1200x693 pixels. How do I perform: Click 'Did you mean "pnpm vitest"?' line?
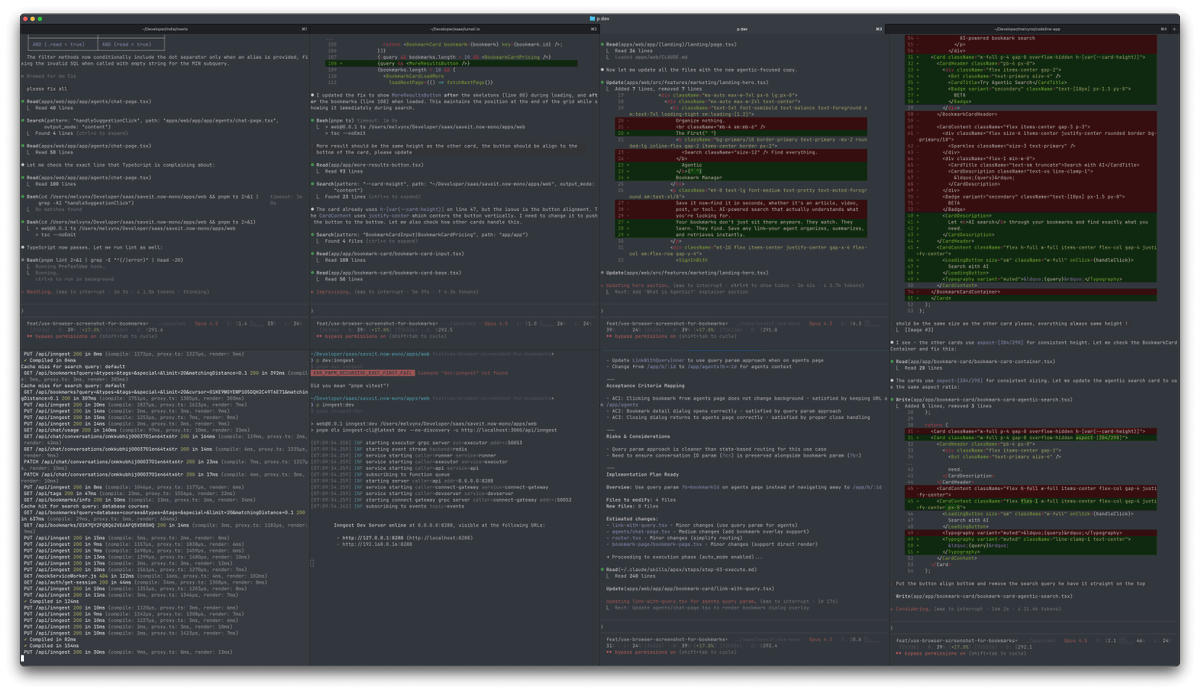click(x=351, y=385)
